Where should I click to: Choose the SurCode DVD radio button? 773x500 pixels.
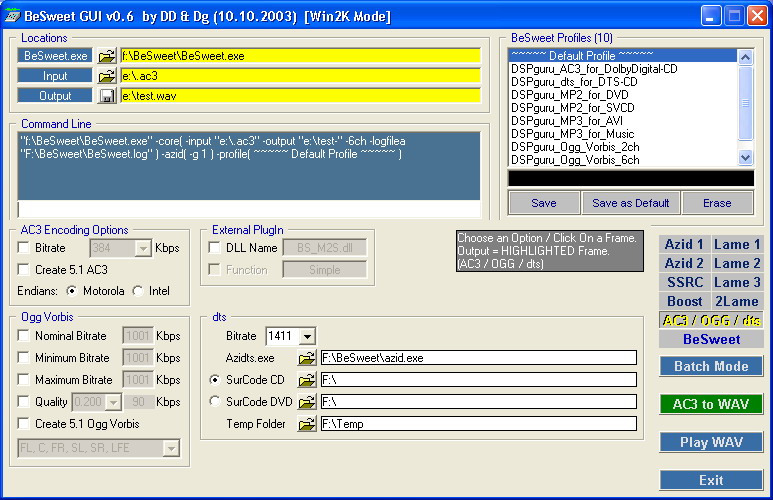pos(214,401)
